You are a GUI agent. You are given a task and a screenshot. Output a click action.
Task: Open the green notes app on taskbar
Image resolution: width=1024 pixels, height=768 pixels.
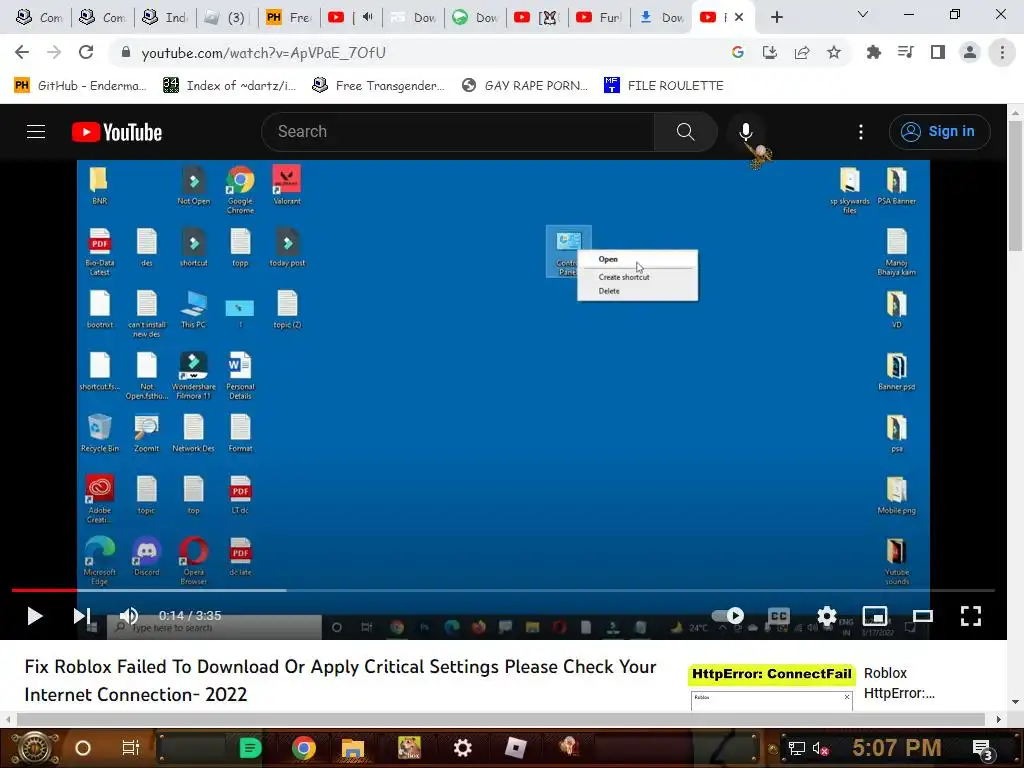(x=249, y=748)
